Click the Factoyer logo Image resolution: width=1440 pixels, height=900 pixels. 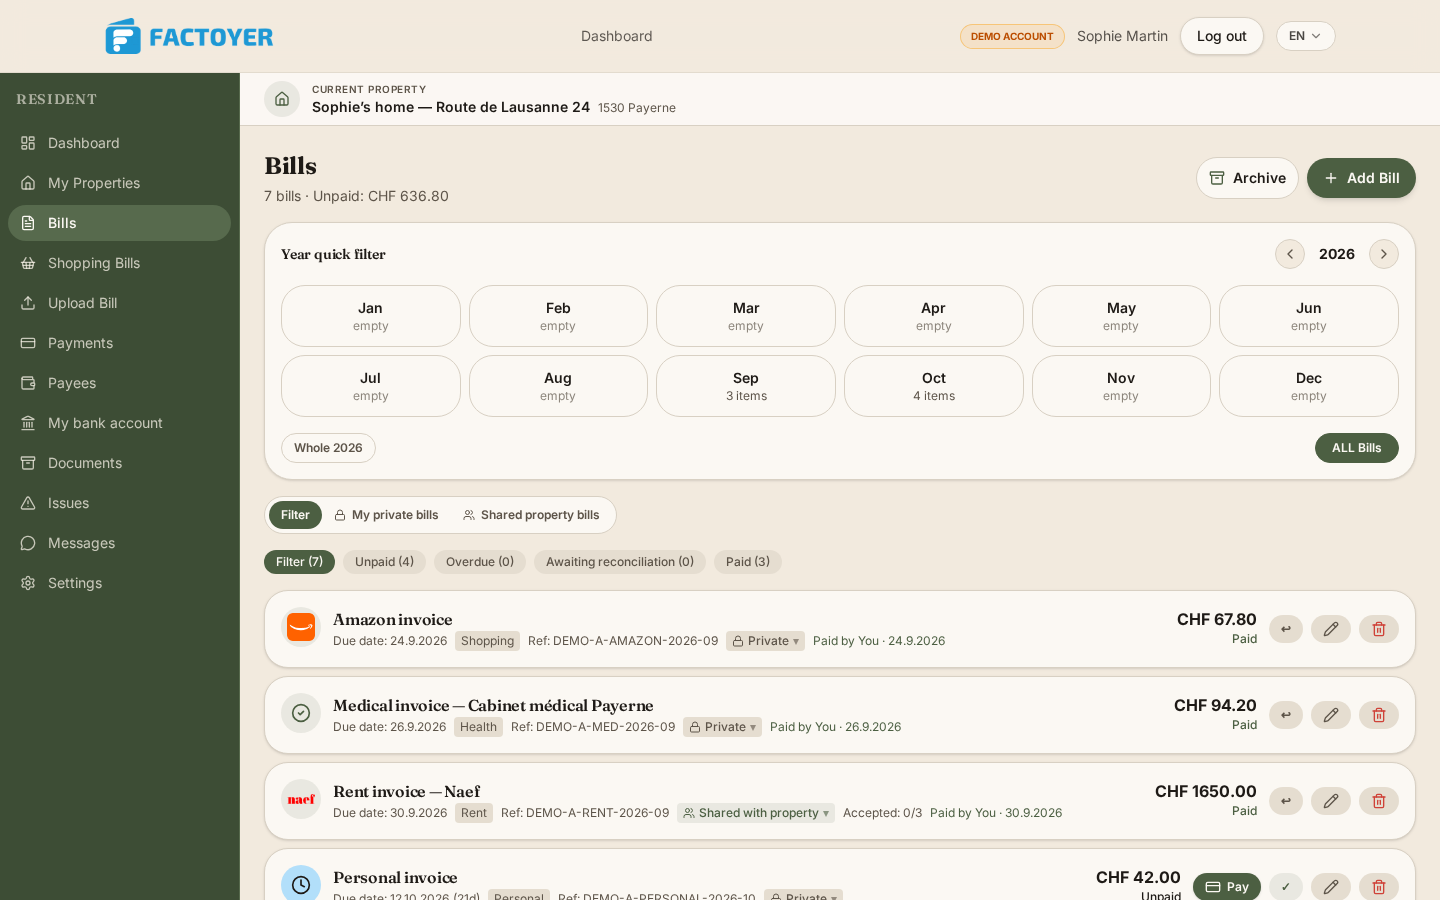(x=189, y=36)
